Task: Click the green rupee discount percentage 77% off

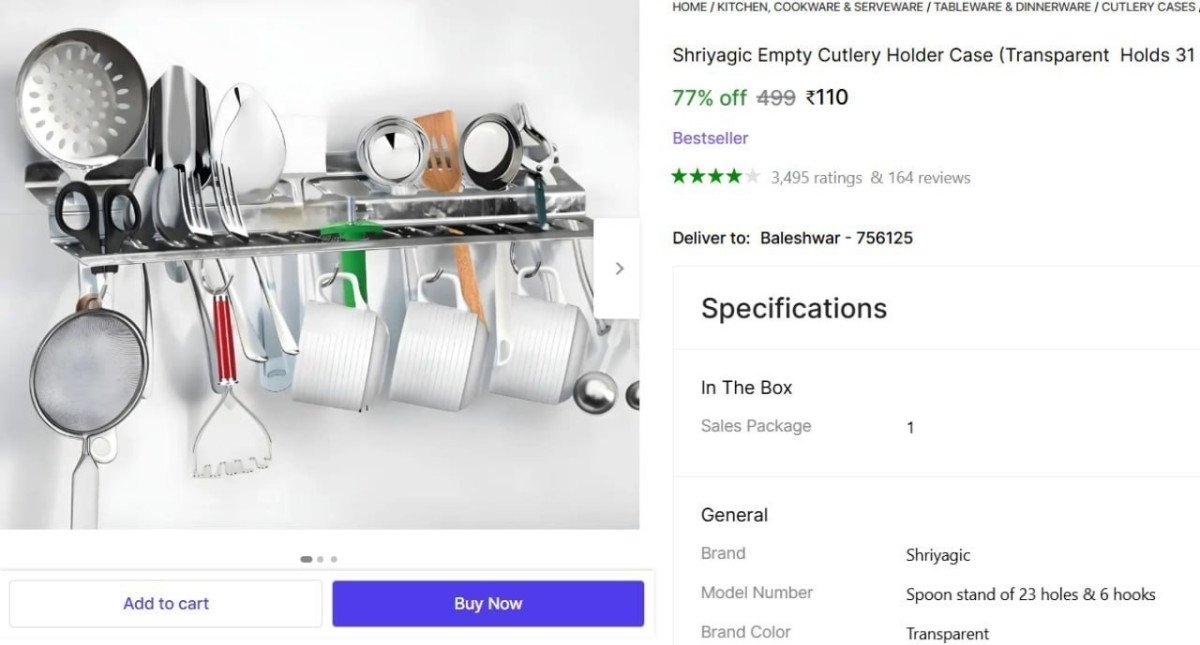Action: pyautogui.click(x=708, y=97)
